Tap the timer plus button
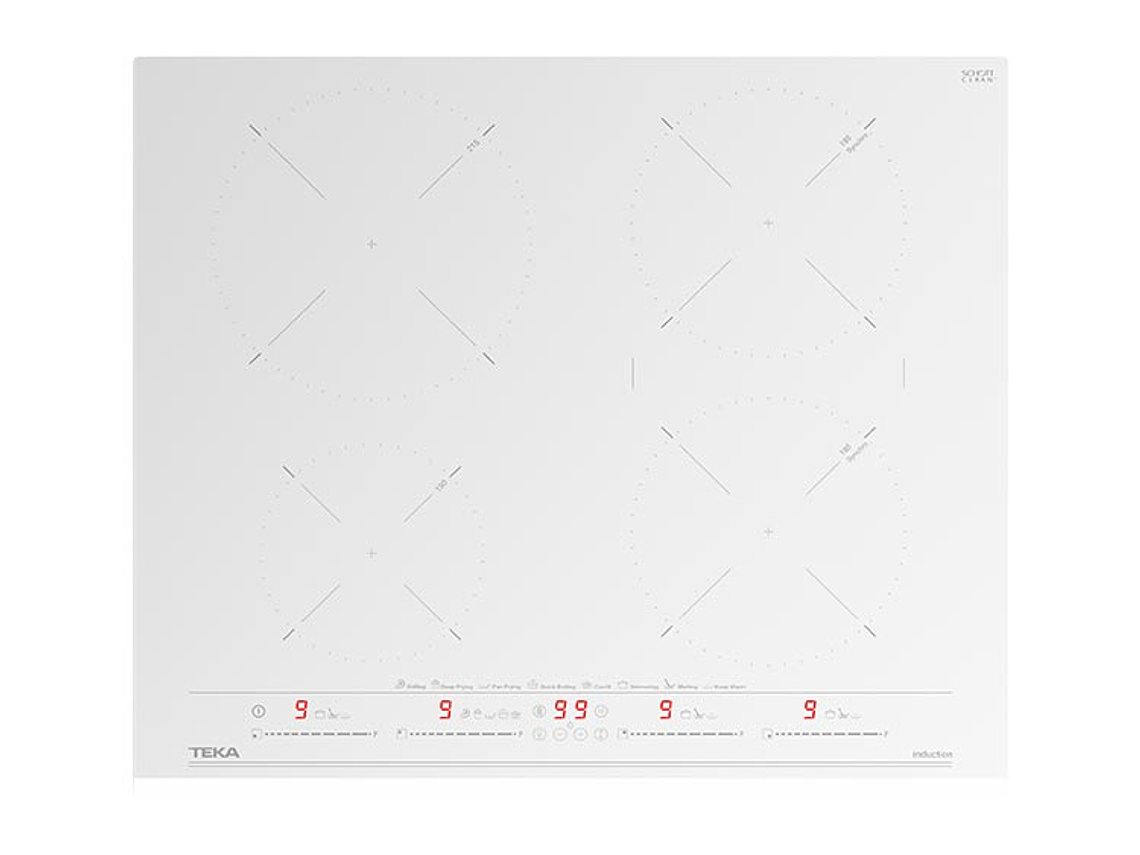 coord(580,735)
